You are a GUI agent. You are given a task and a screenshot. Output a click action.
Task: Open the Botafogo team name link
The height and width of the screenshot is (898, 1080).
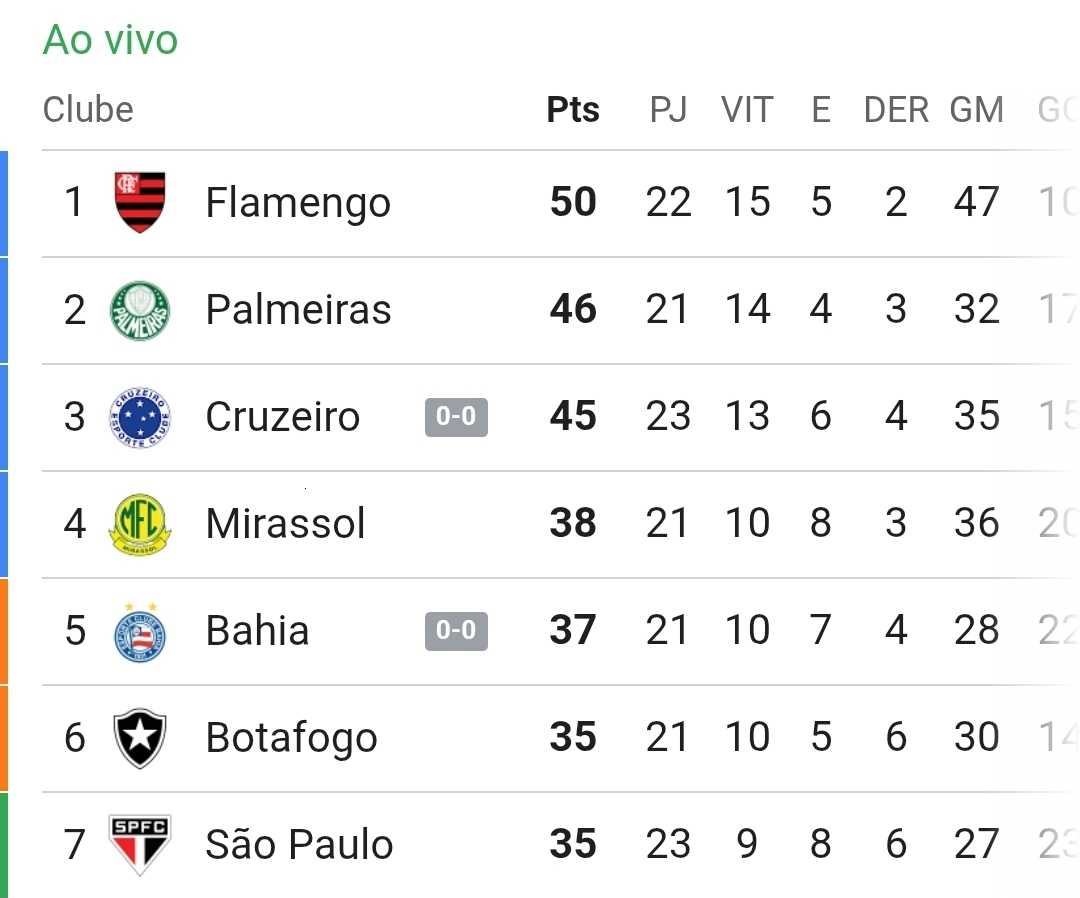pos(291,738)
